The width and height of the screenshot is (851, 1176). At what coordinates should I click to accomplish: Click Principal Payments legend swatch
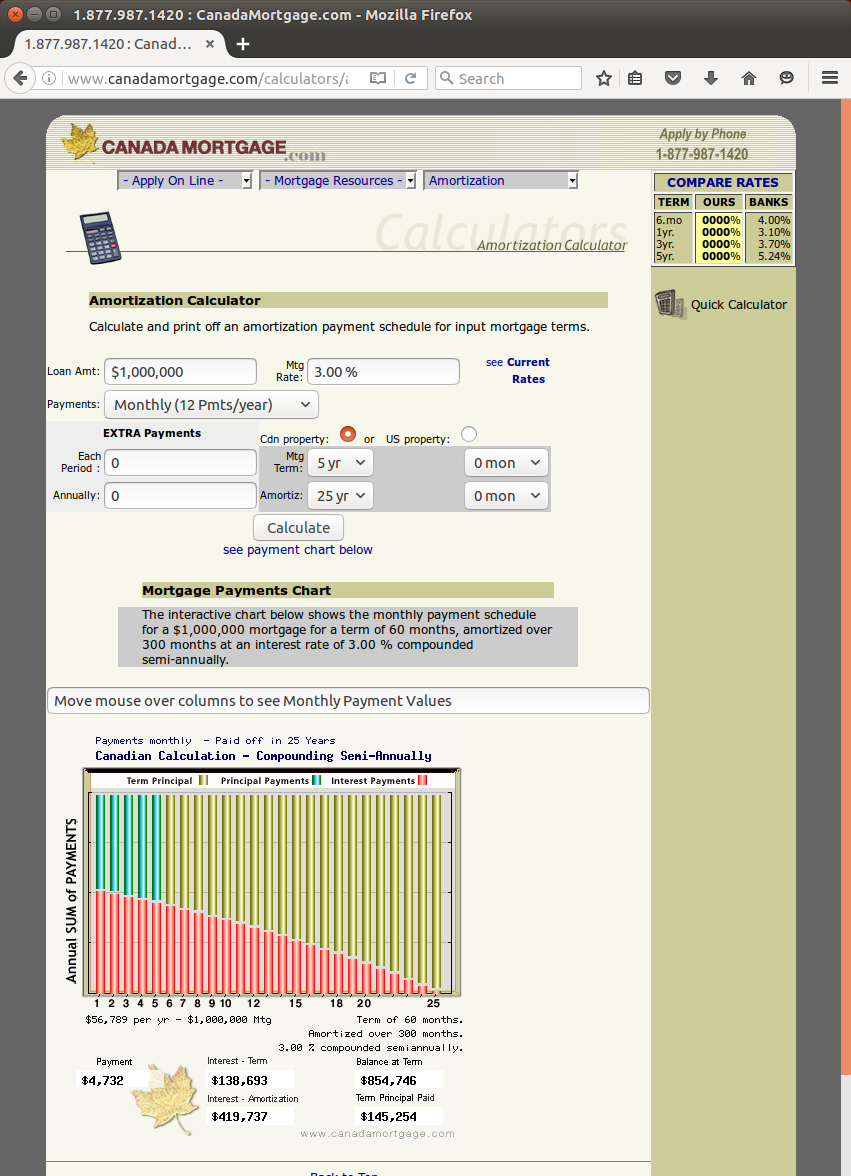(316, 781)
